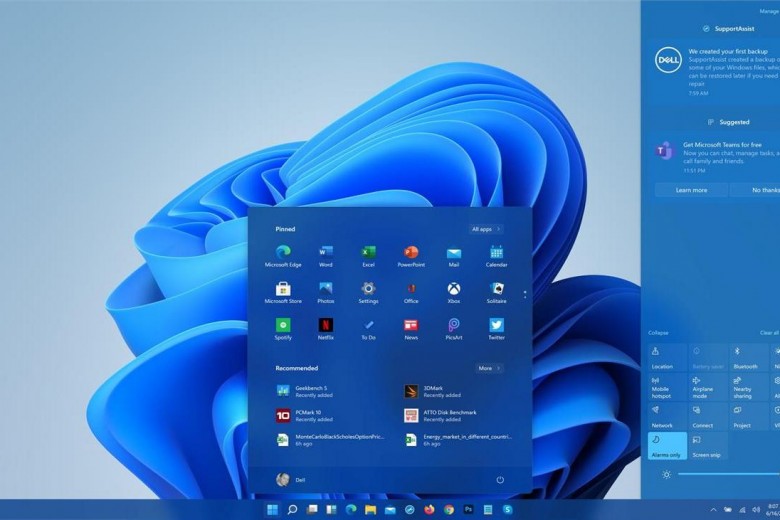Click Learn more on Teams suggestion

point(691,190)
